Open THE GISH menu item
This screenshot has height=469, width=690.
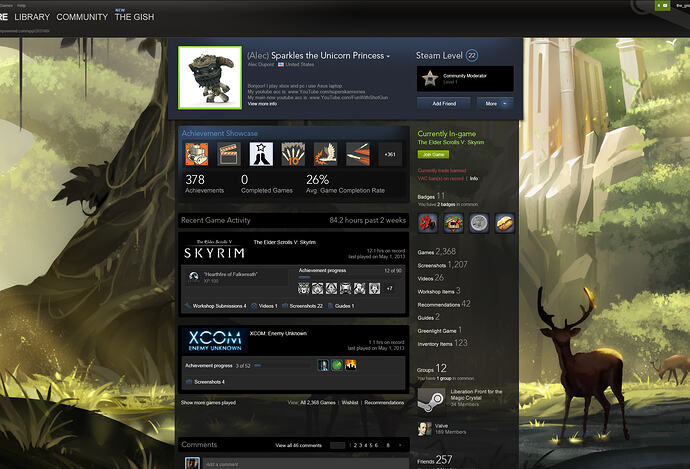135,17
